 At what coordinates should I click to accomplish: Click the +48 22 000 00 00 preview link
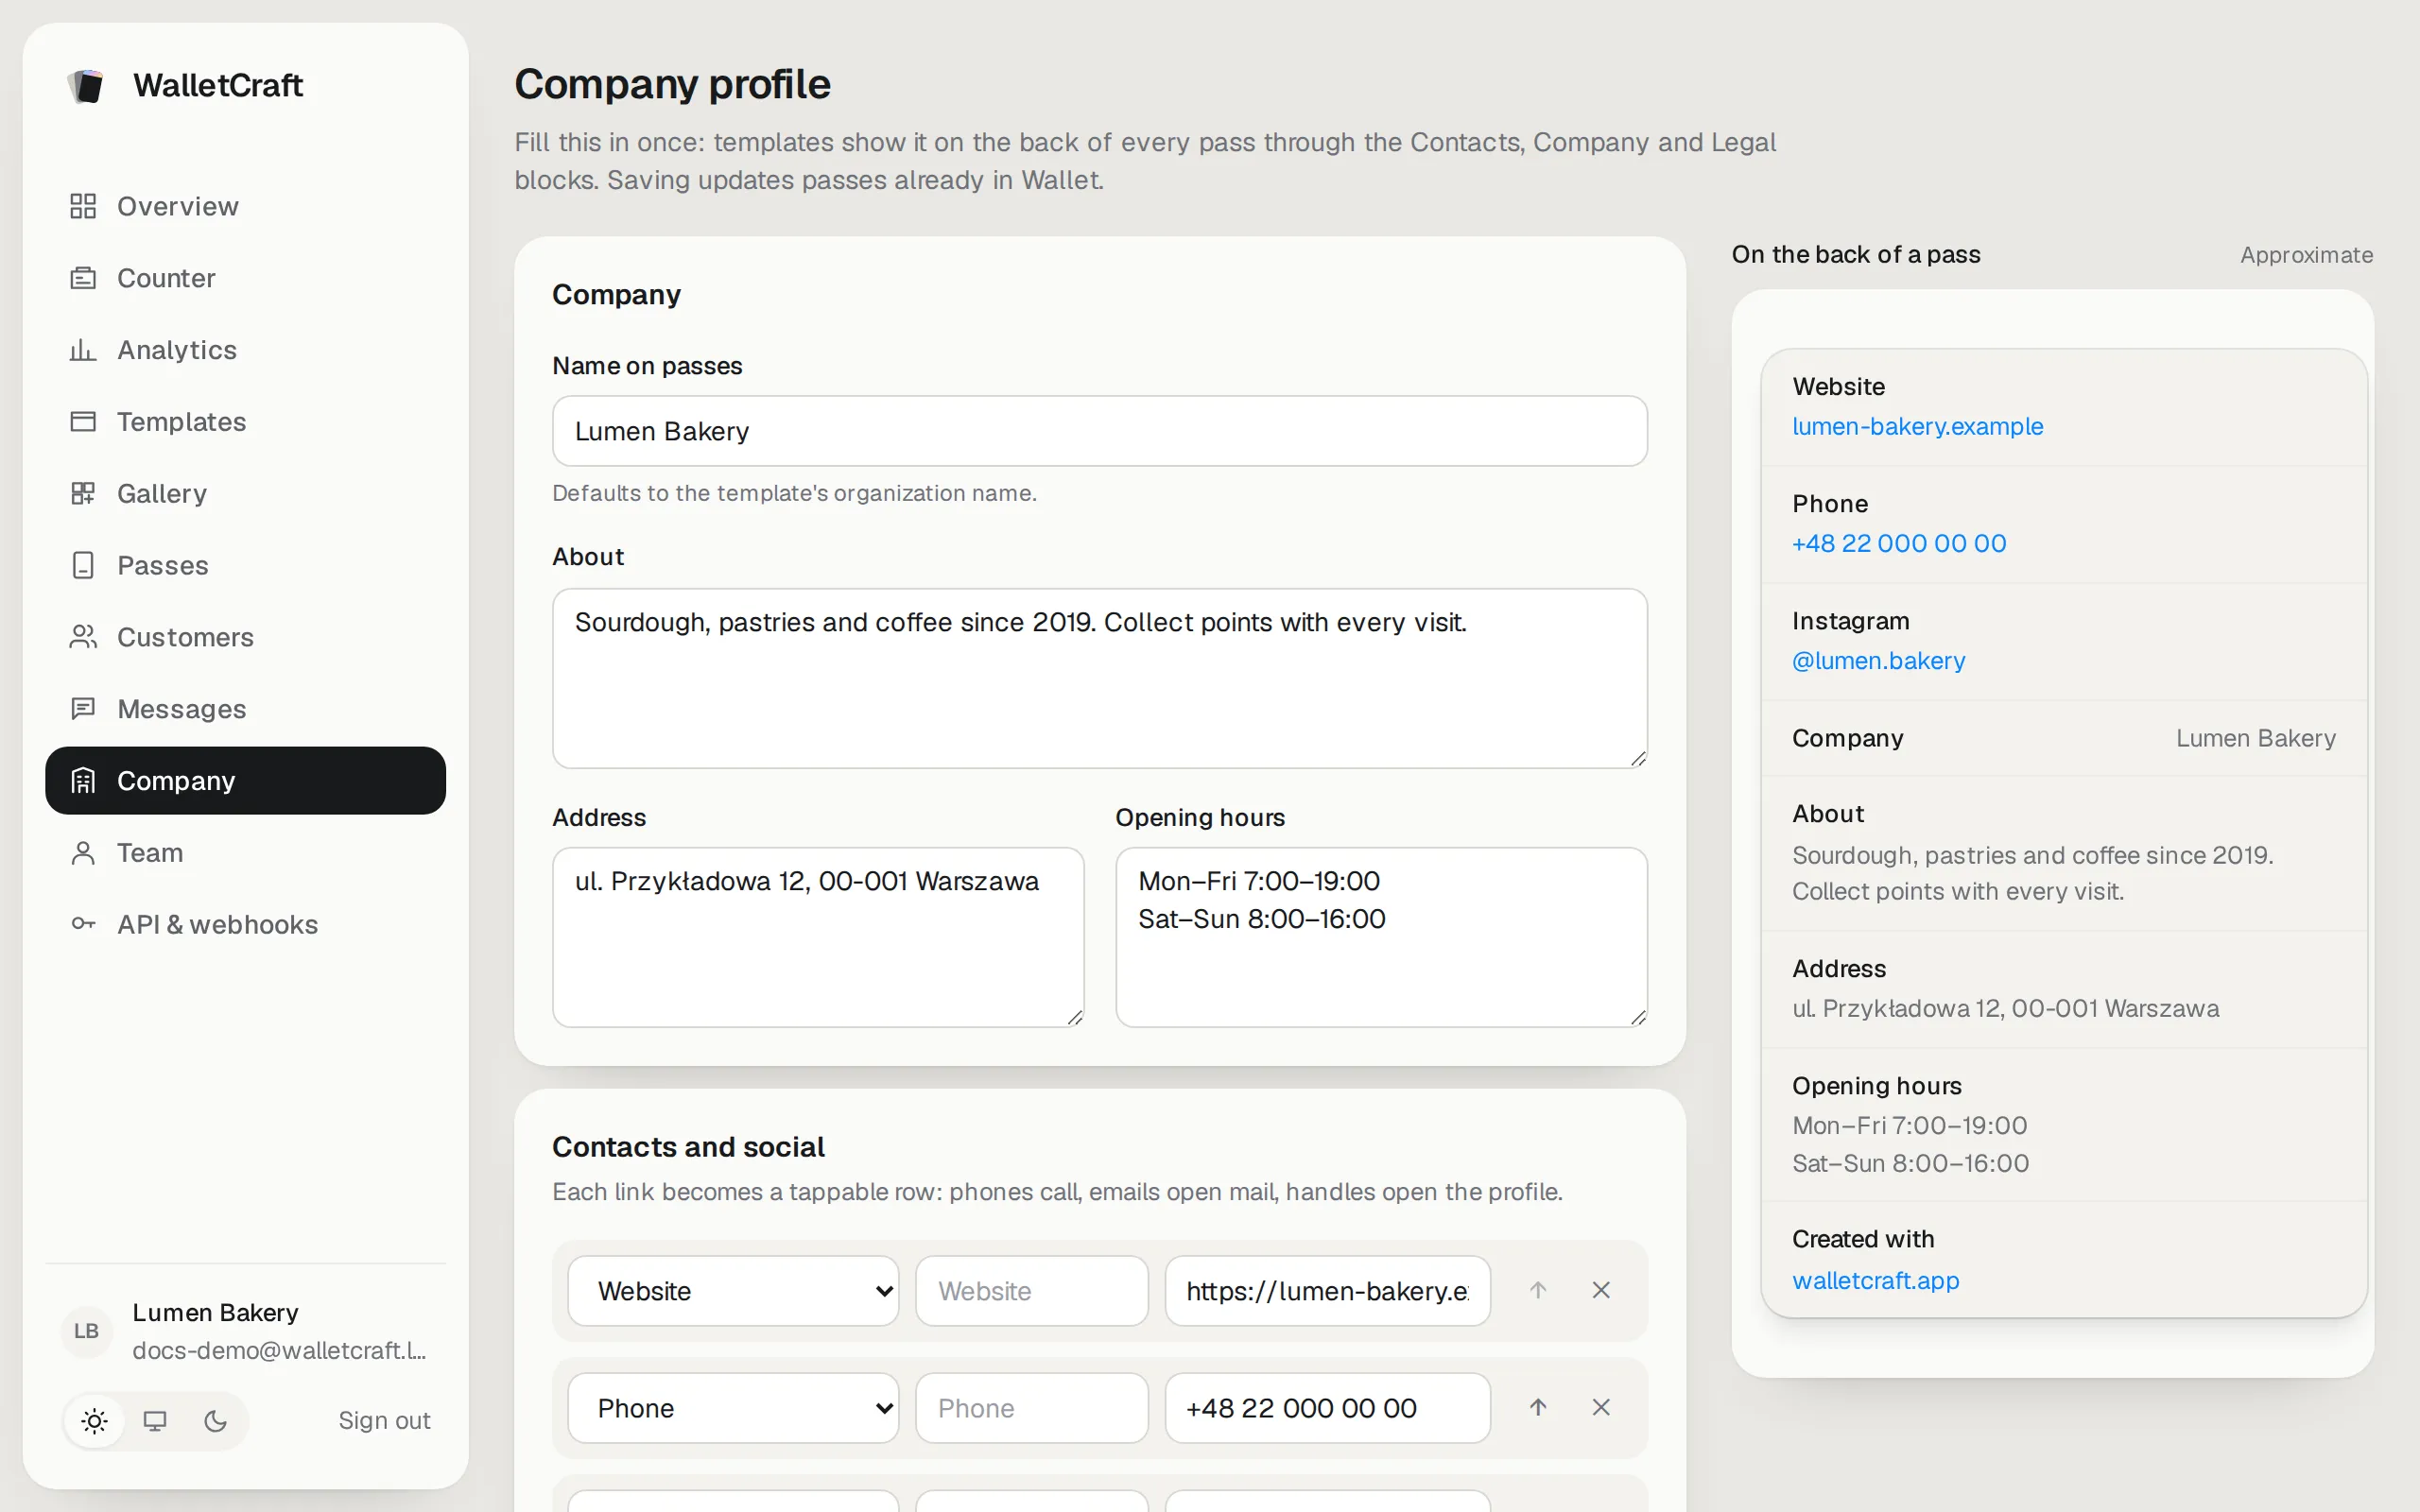[x=1899, y=544]
